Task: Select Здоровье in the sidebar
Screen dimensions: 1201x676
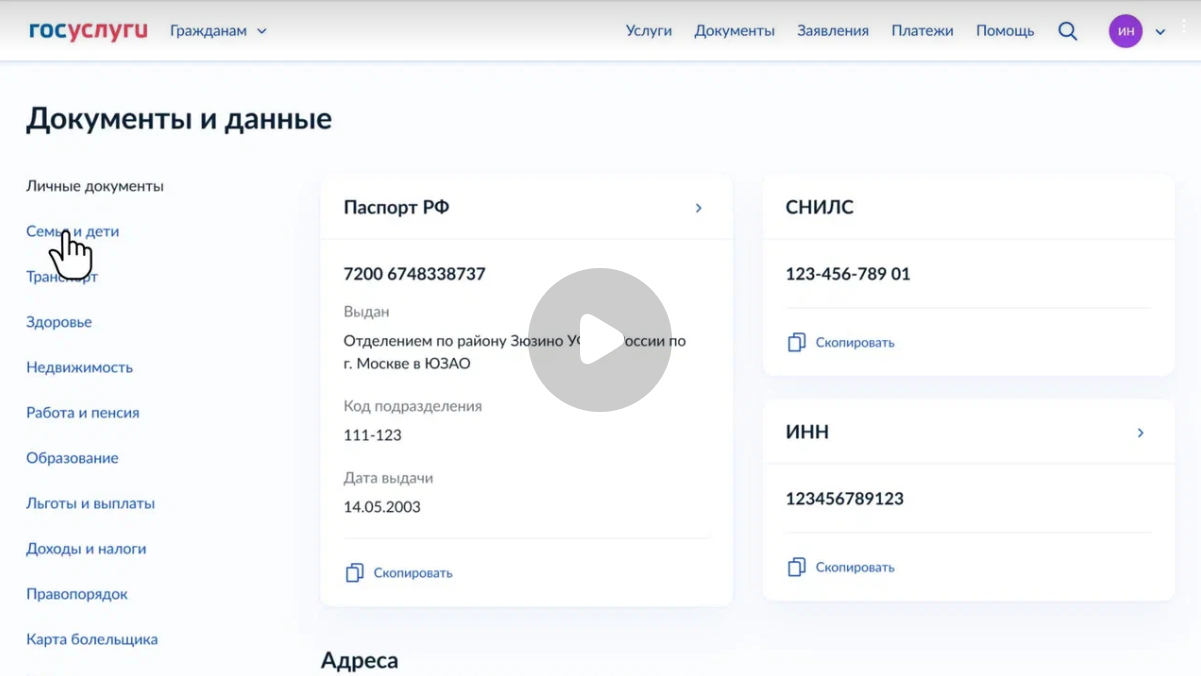Action: pyautogui.click(x=59, y=322)
